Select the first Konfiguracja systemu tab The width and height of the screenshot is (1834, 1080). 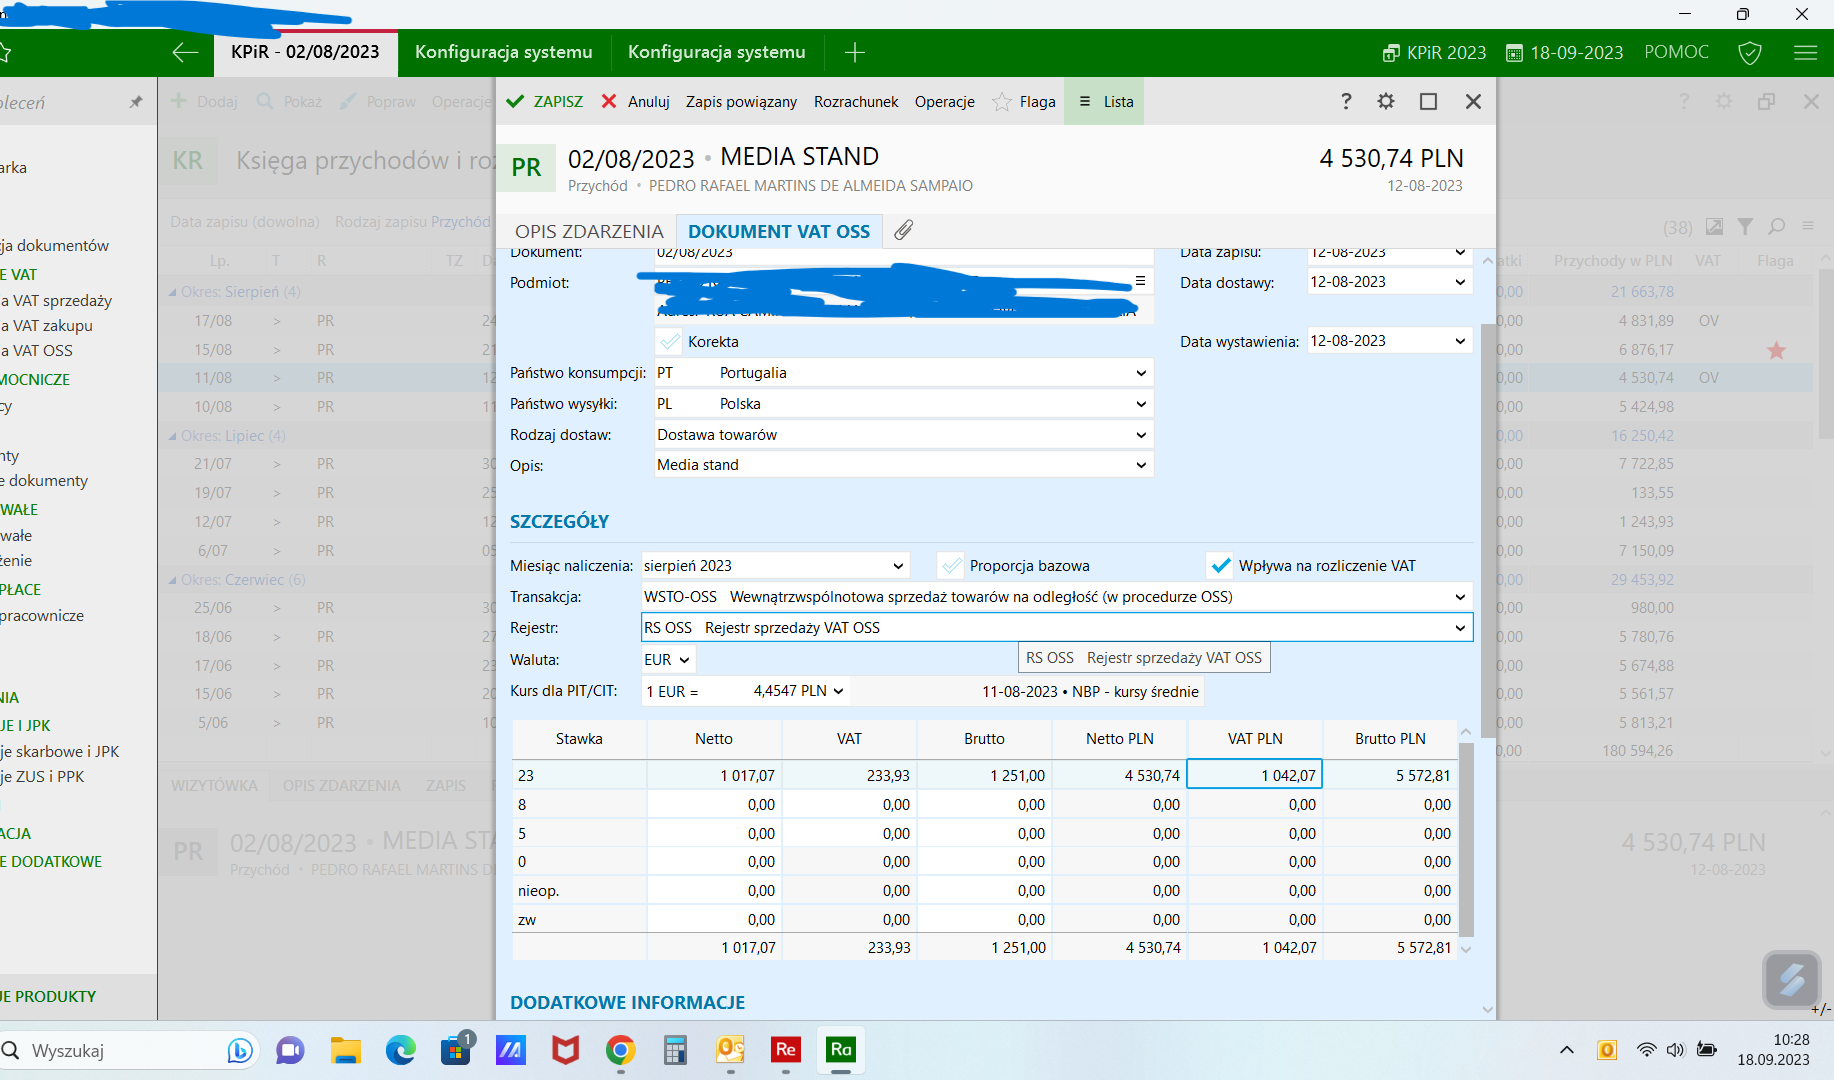[x=503, y=52]
